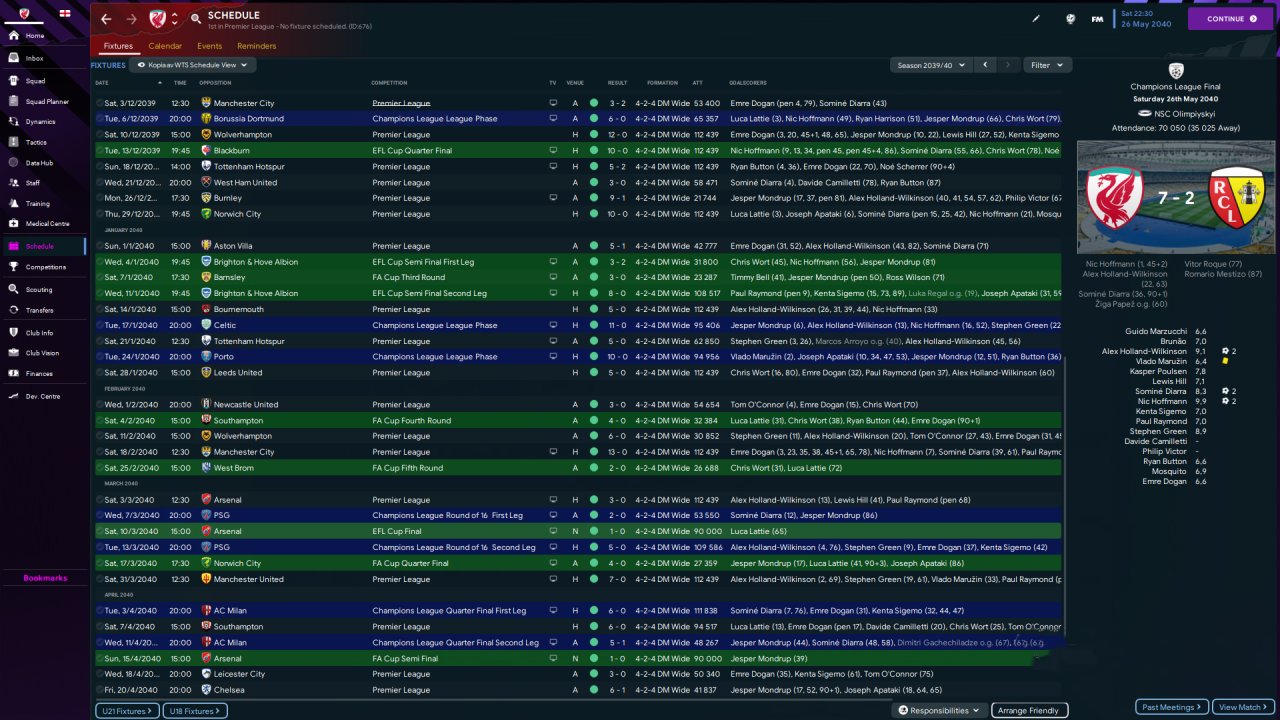
Task: Sort by the Date column header
Action: [x=102, y=82]
